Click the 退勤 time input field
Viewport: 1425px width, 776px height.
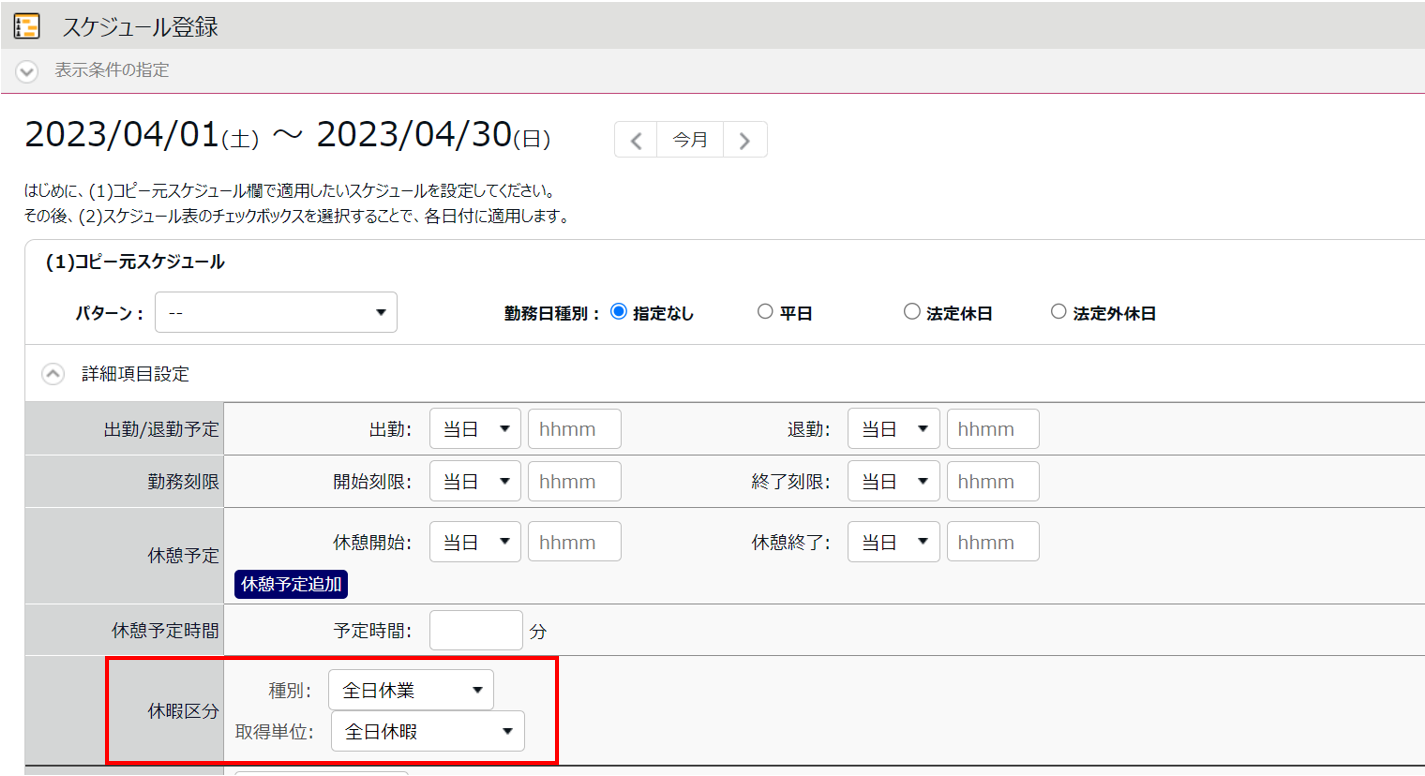click(993, 429)
